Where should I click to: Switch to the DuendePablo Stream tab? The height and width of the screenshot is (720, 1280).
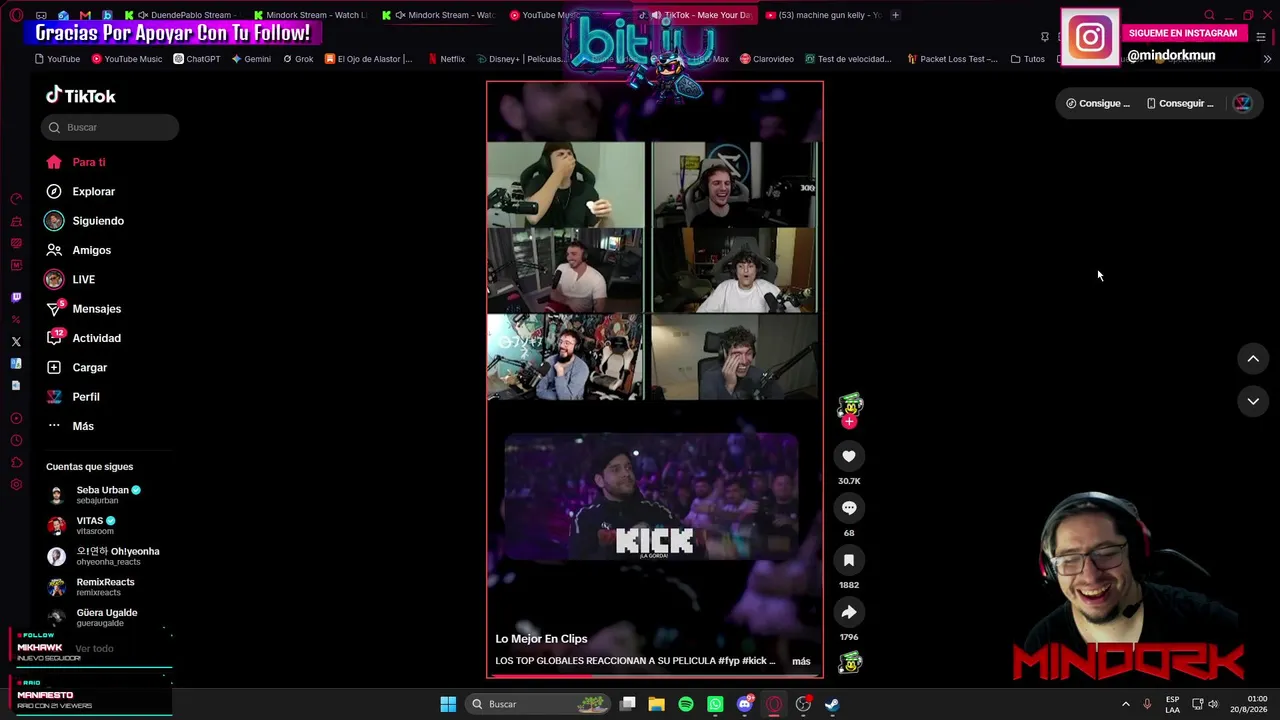tap(185, 15)
